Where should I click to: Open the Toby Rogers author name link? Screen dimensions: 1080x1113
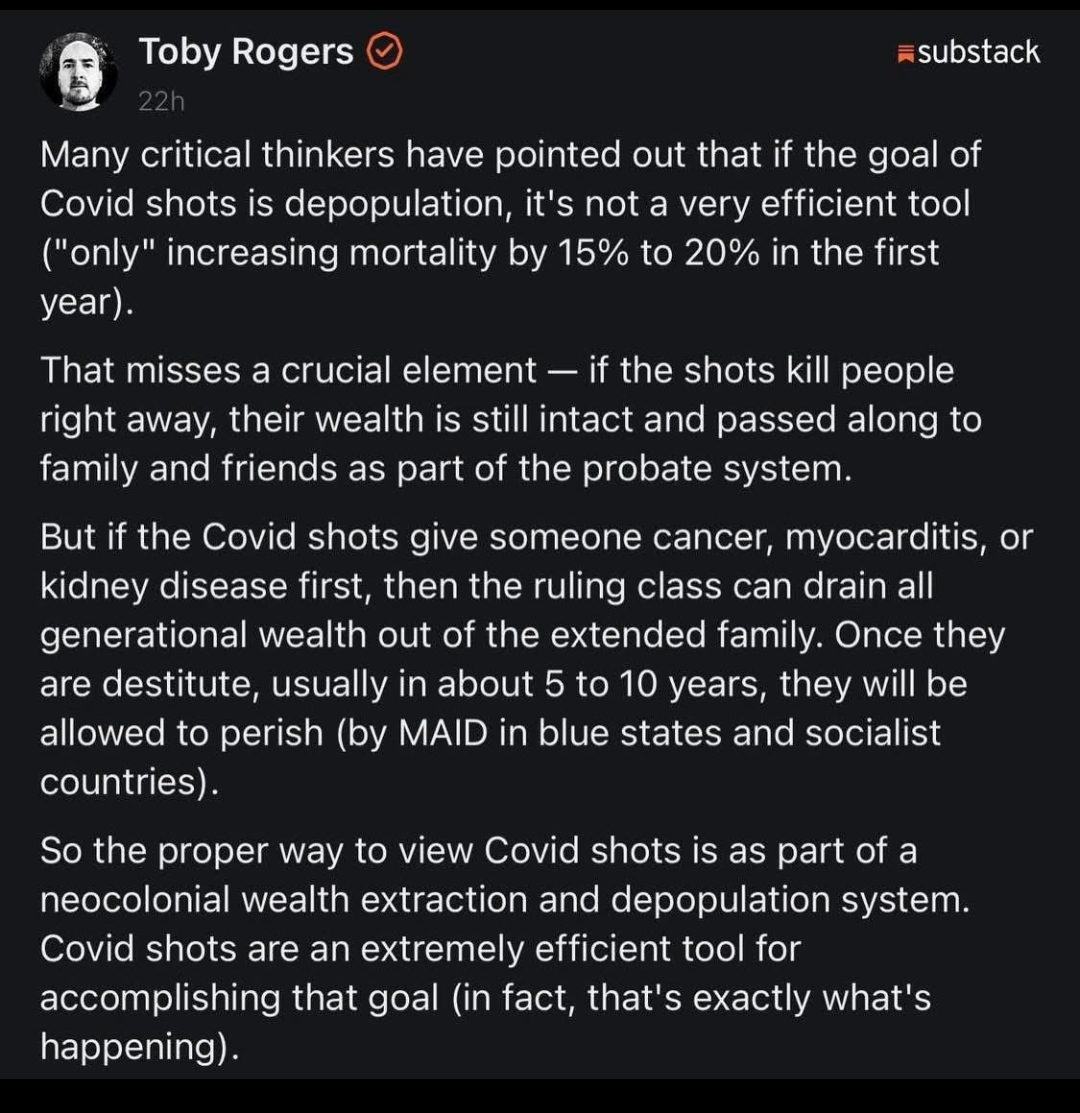click(246, 52)
